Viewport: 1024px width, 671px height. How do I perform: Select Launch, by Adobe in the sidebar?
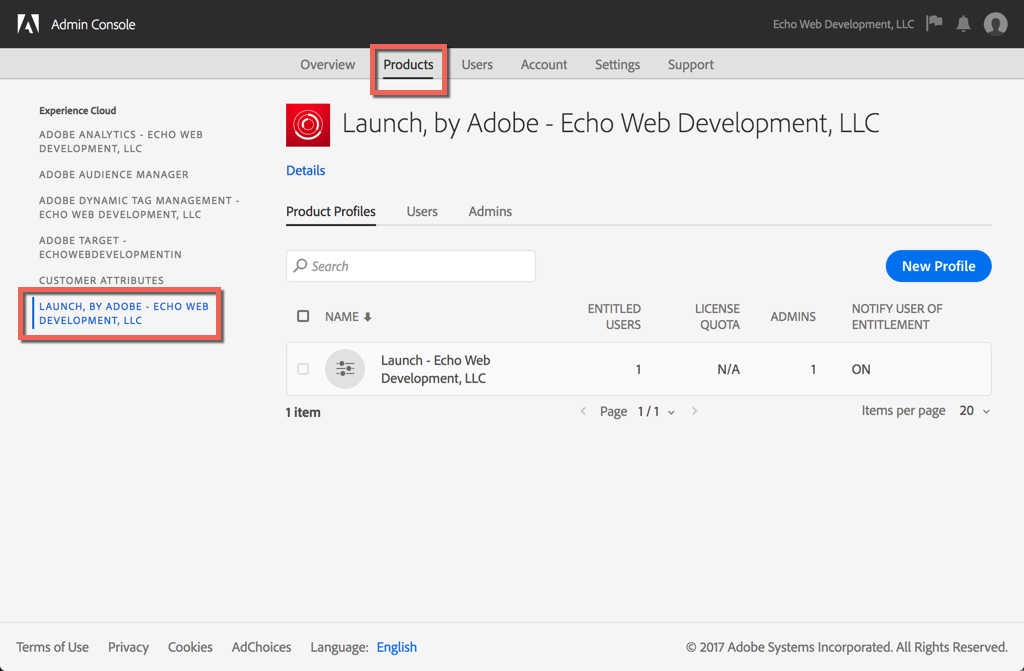tap(123, 313)
